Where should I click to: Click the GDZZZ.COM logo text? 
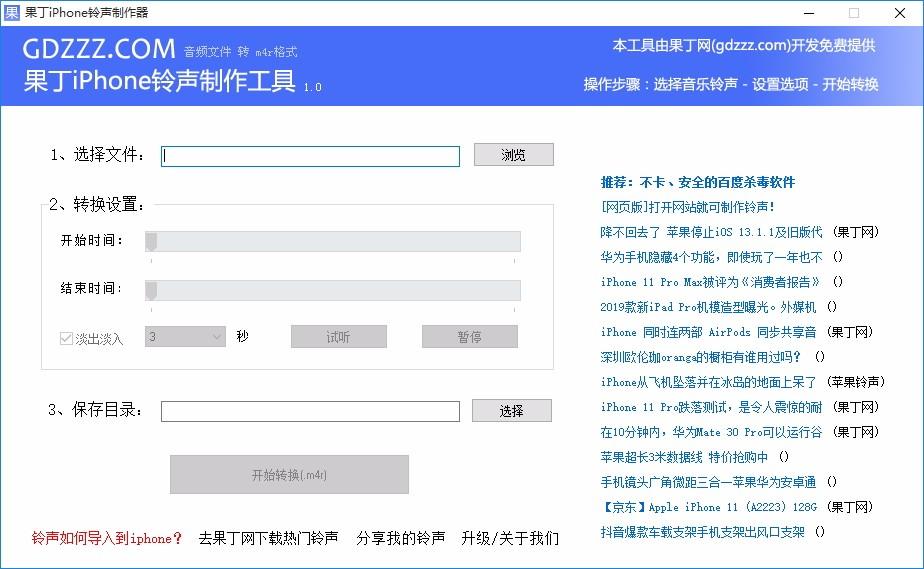pyautogui.click(x=99, y=49)
